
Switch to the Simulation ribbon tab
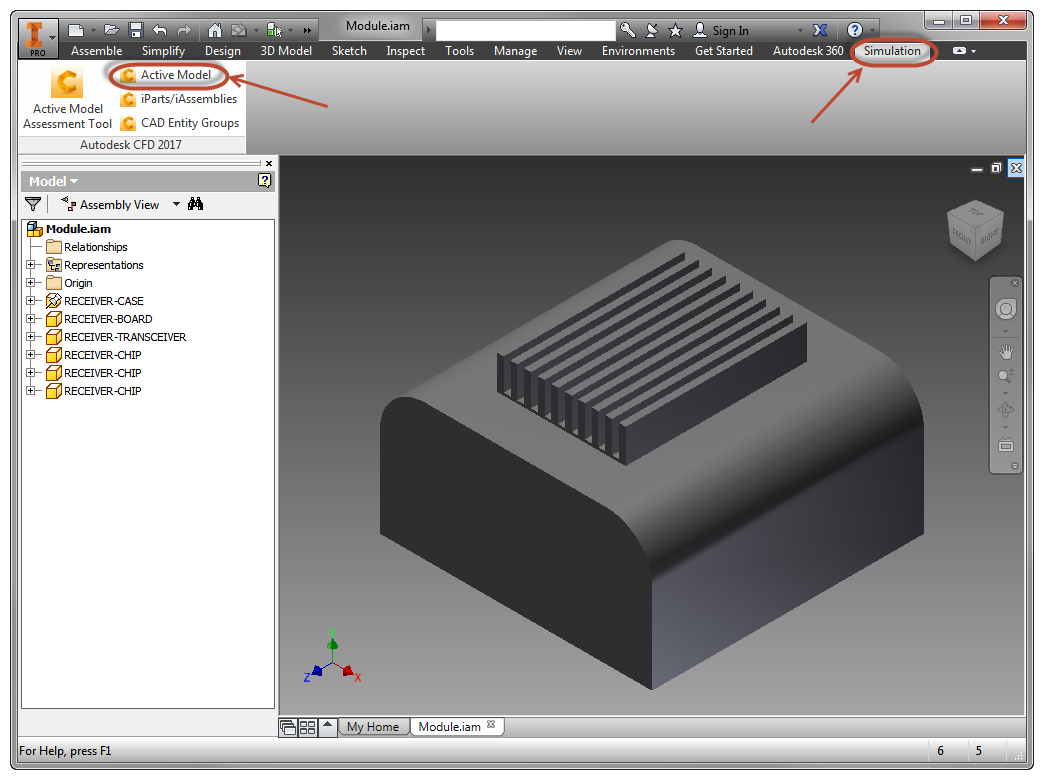[x=892, y=51]
